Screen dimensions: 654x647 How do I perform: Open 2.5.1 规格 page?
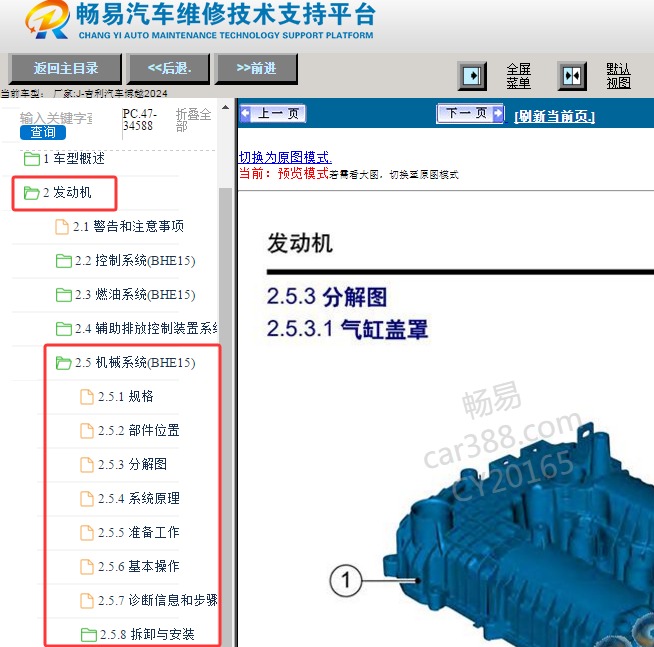tap(126, 397)
